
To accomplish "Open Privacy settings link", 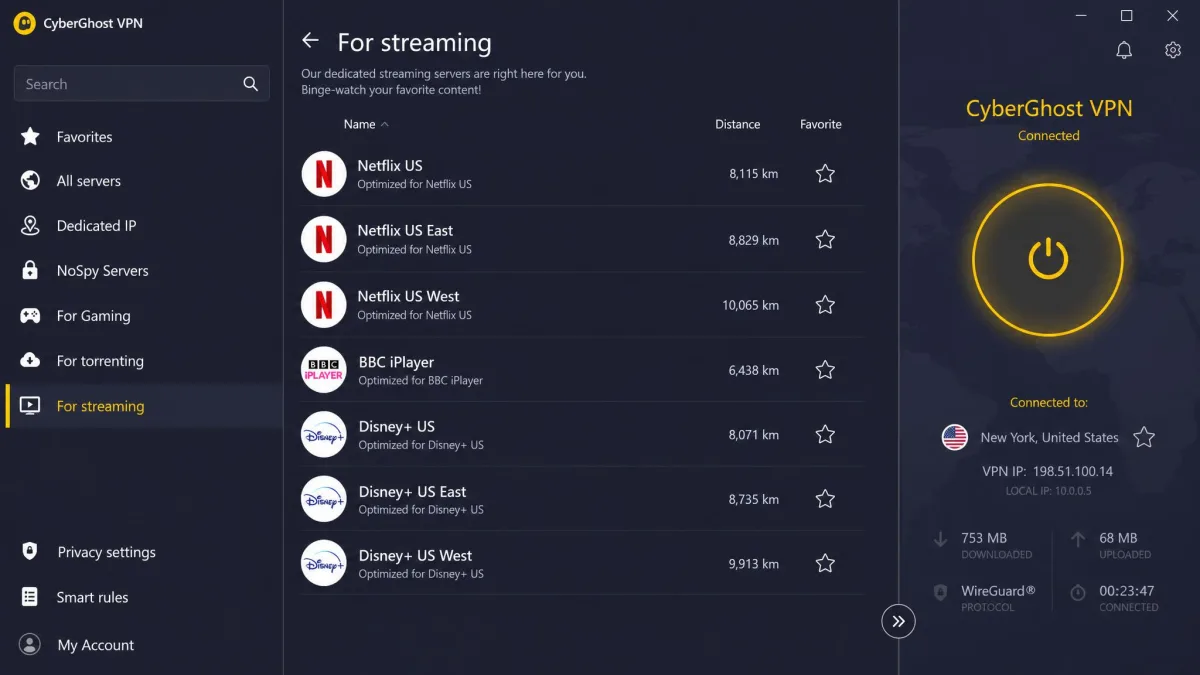I will [x=106, y=552].
